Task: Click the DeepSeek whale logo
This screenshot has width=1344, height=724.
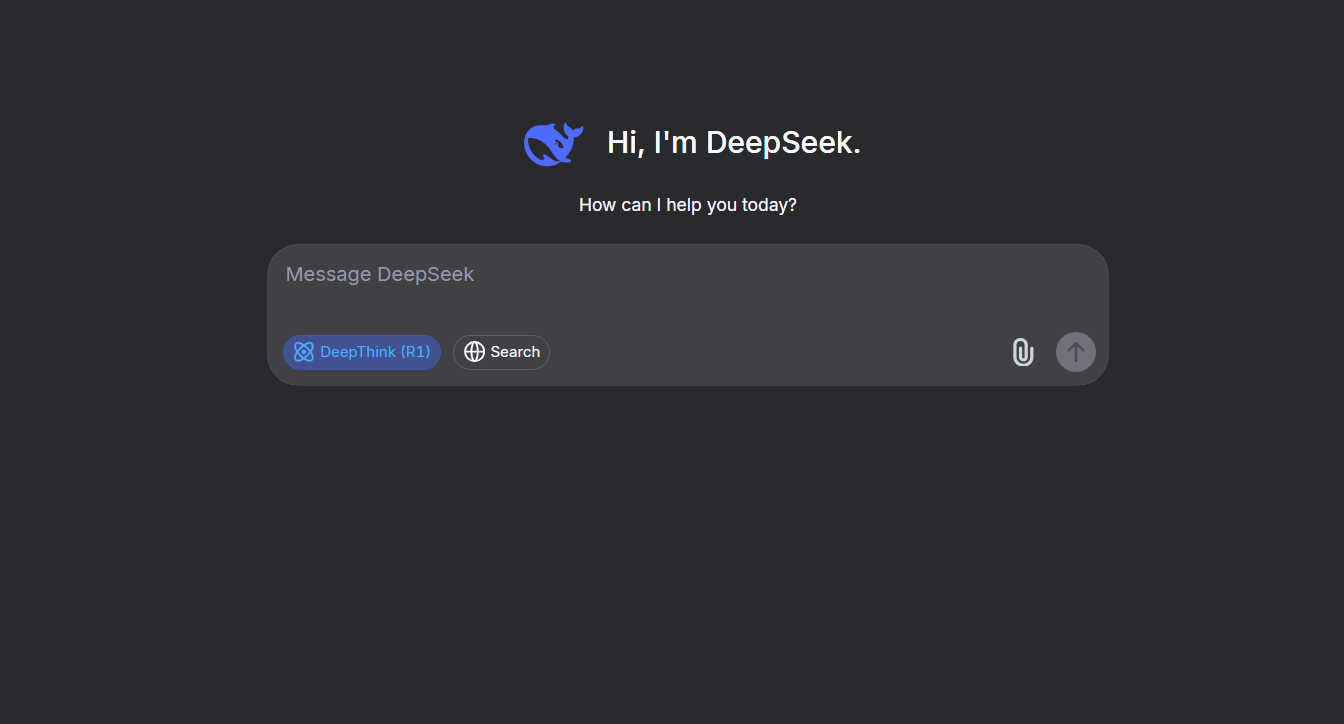Action: 553,144
